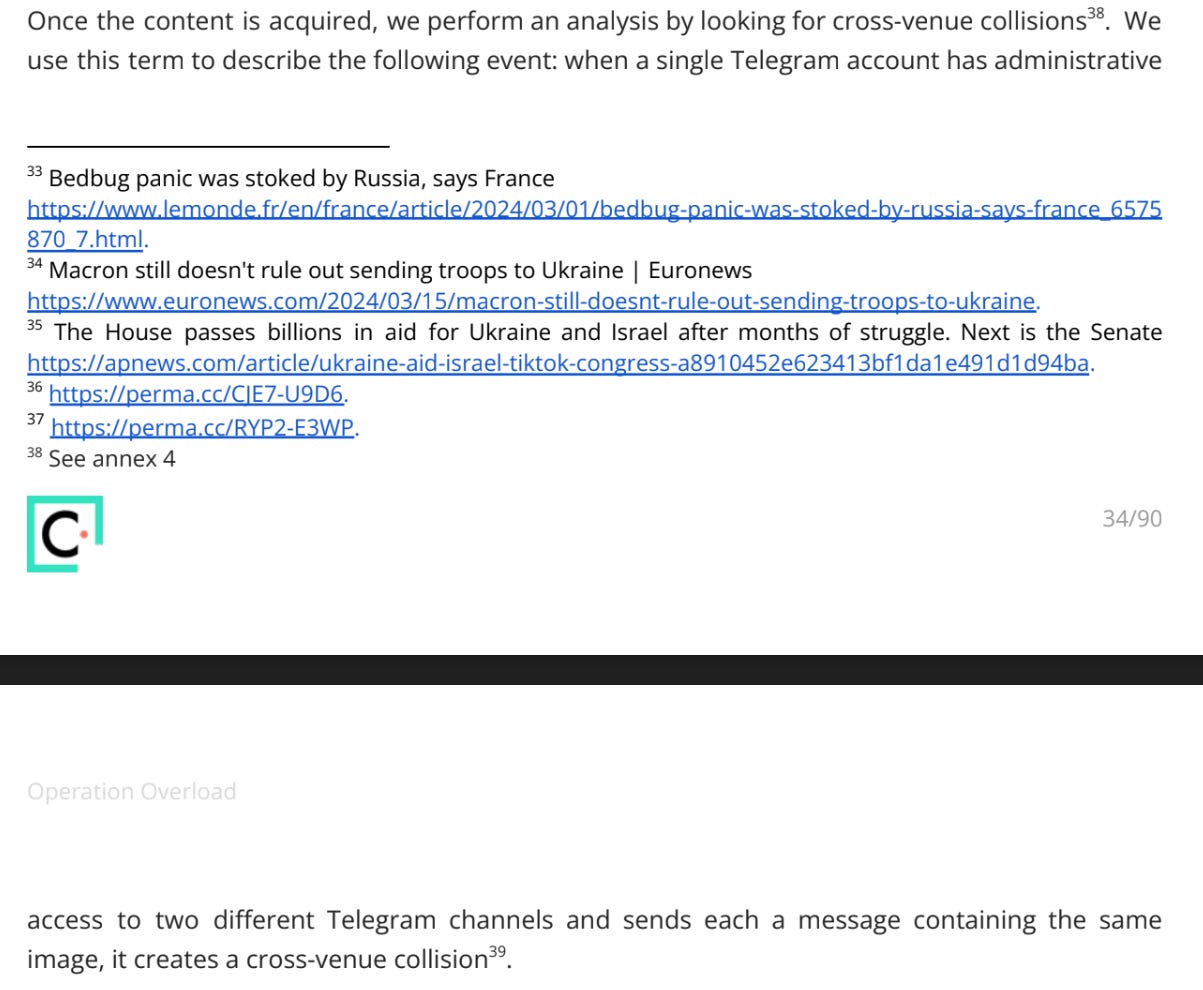
Task: Click the 'Macron still doesn't rule out' footnote text
Action: pos(400,271)
